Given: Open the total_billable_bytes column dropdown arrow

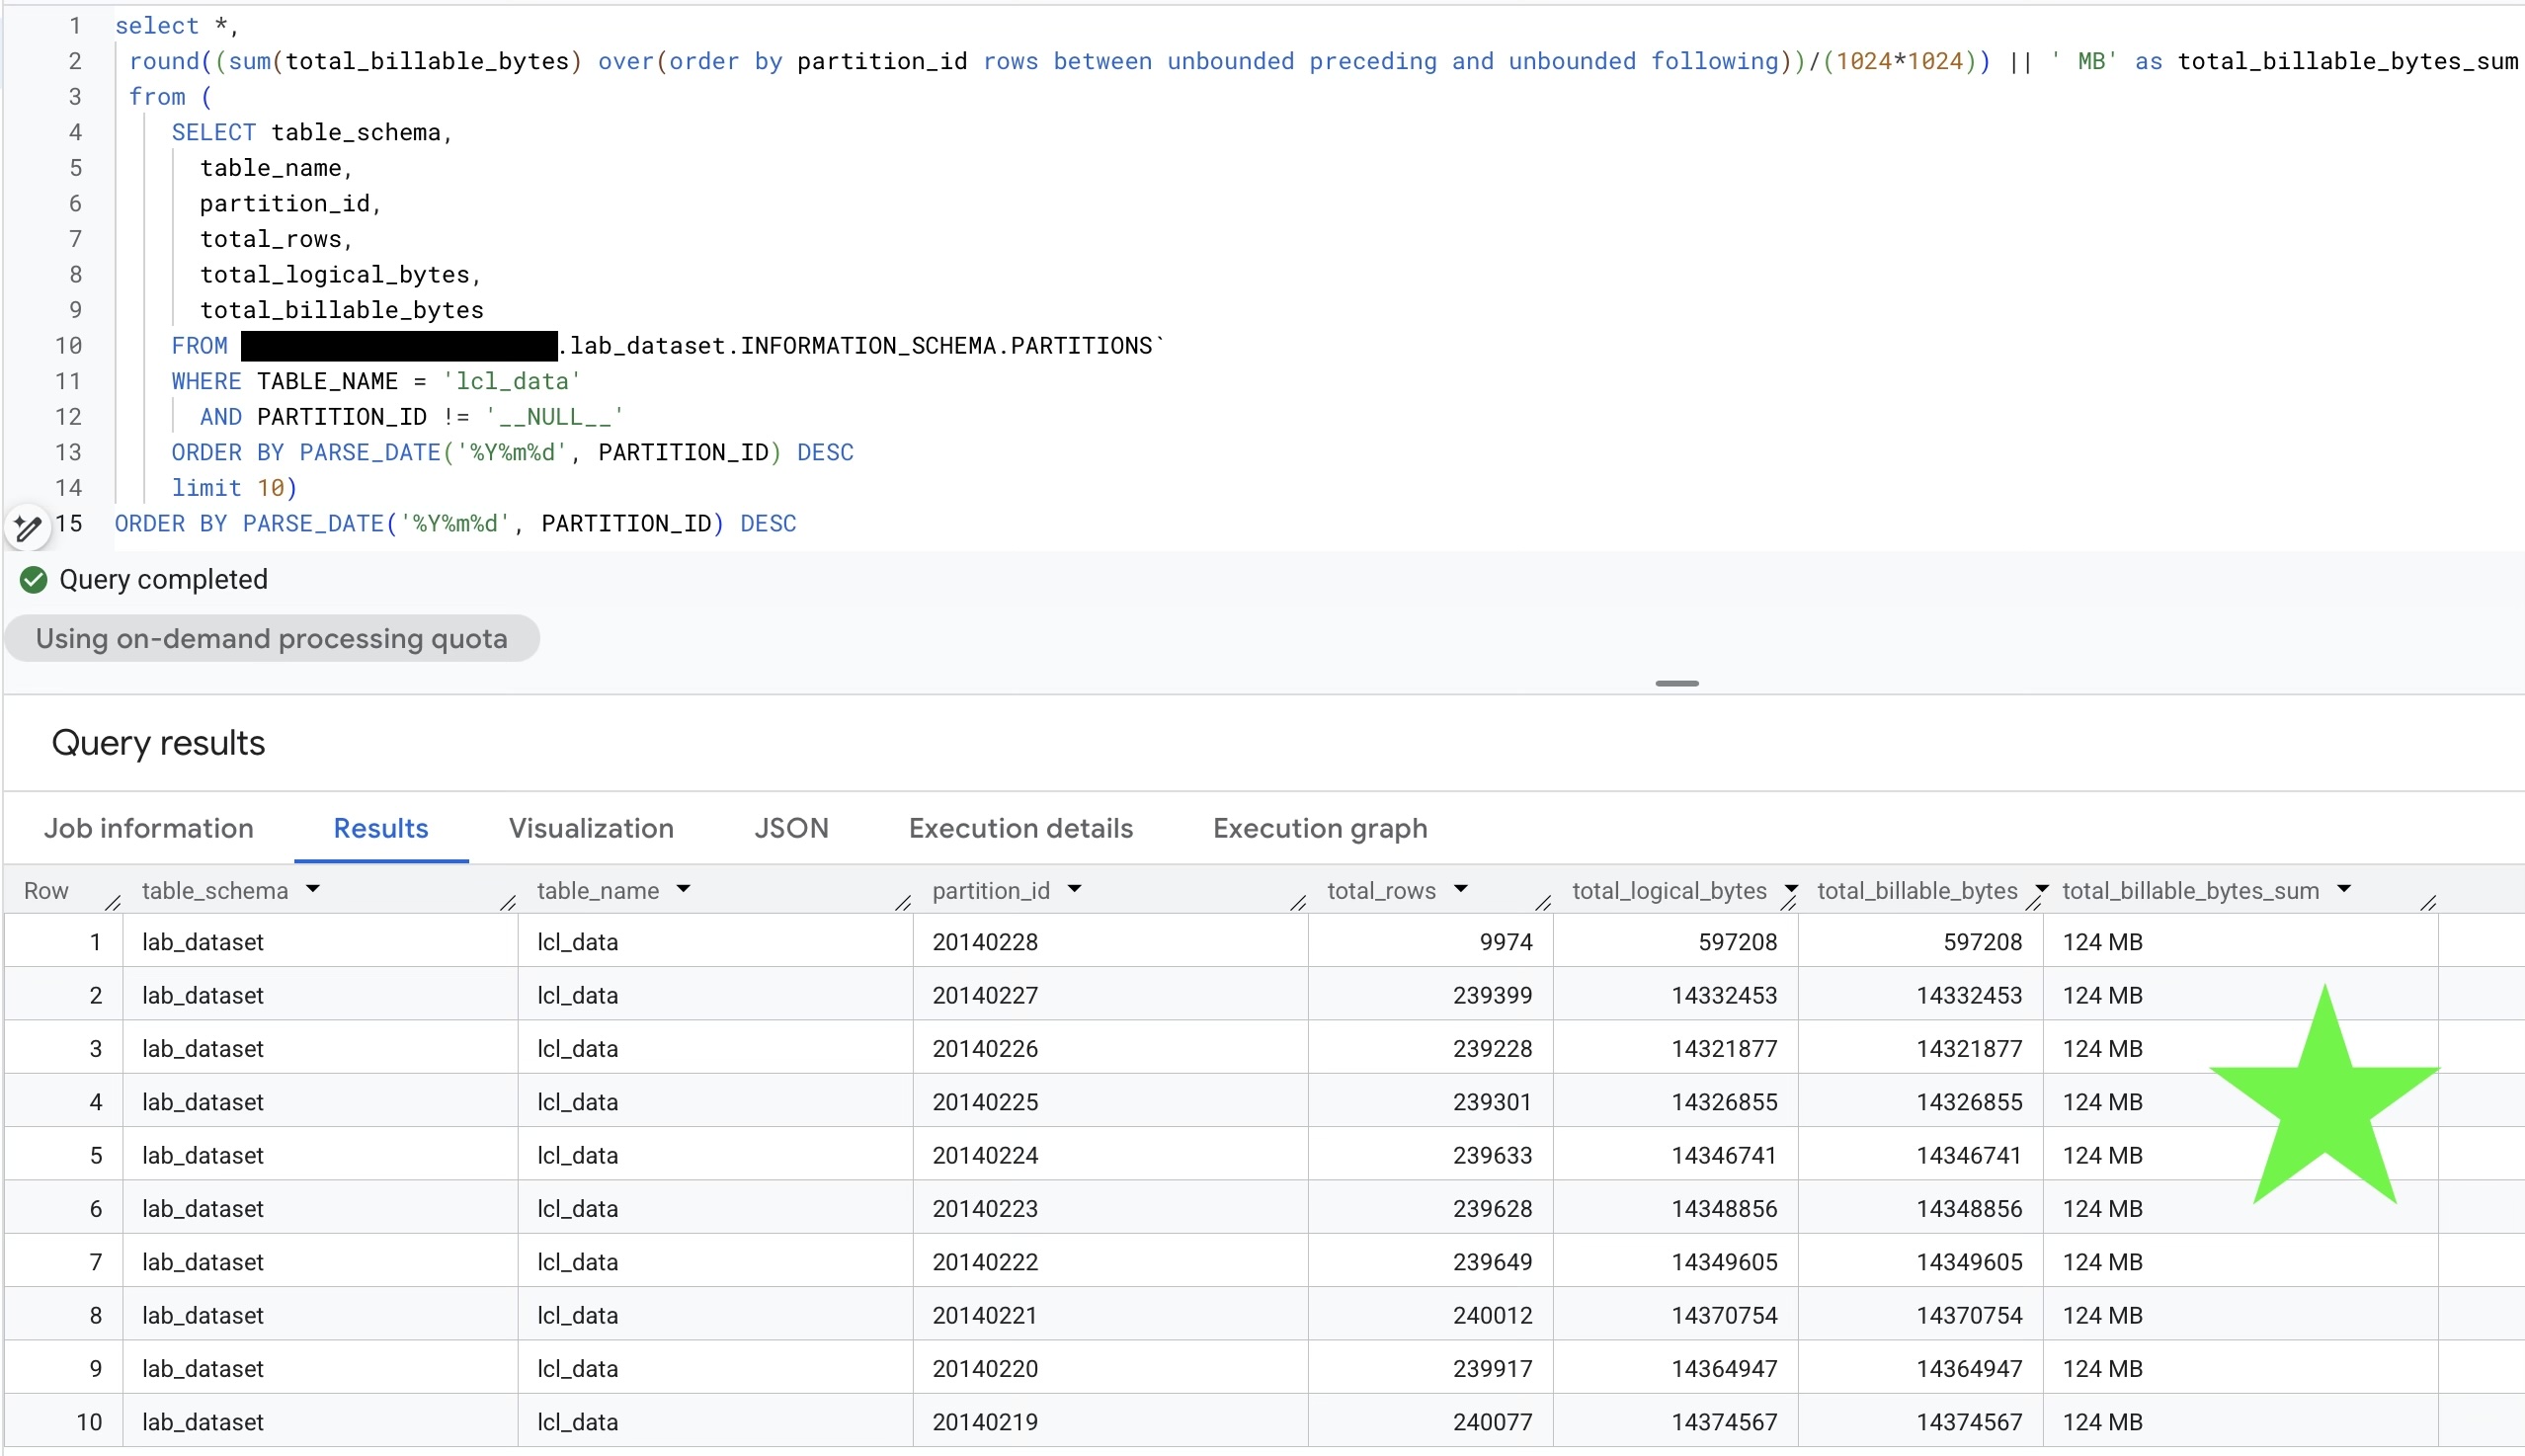Looking at the screenshot, I should (2042, 888).
